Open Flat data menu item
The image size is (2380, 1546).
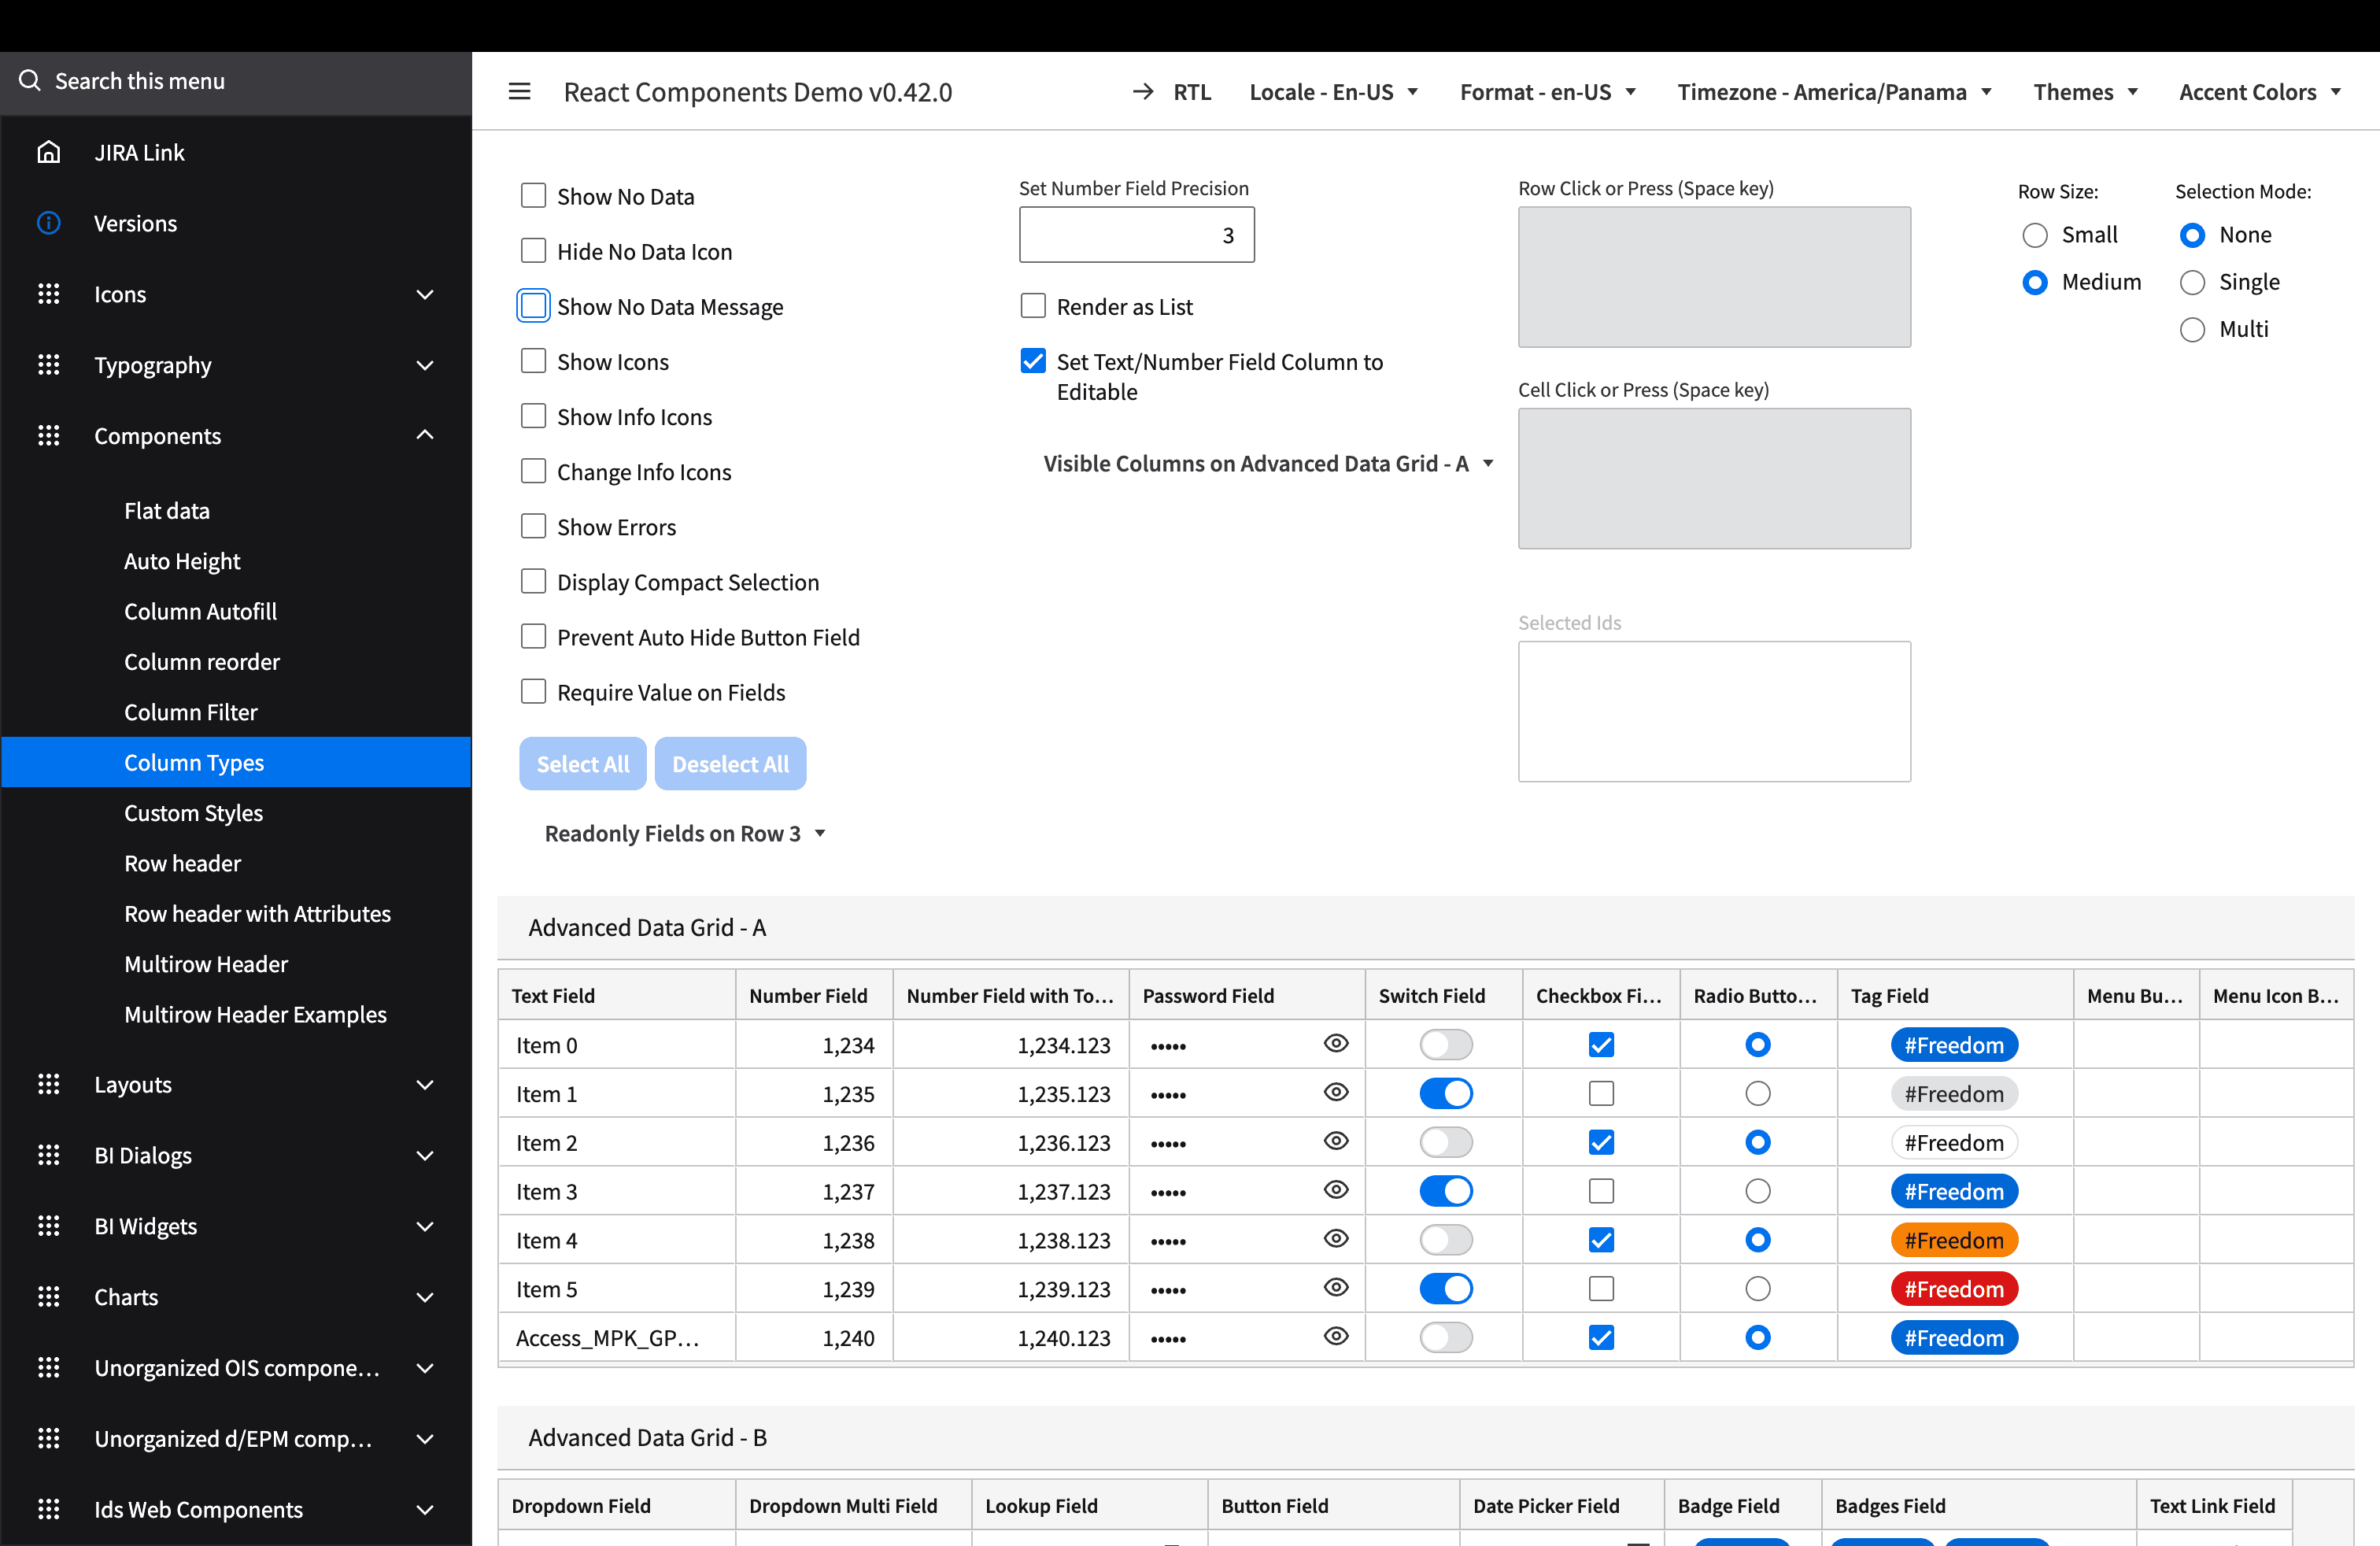(x=167, y=510)
